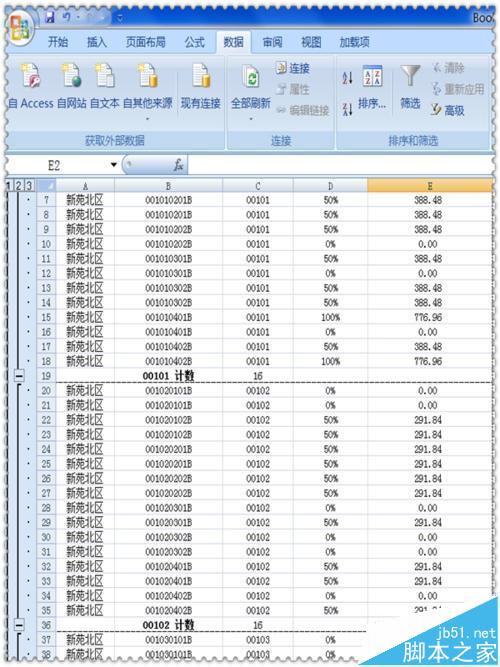Click 属性 properties button
This screenshot has height=667, width=500.
pos(293,89)
